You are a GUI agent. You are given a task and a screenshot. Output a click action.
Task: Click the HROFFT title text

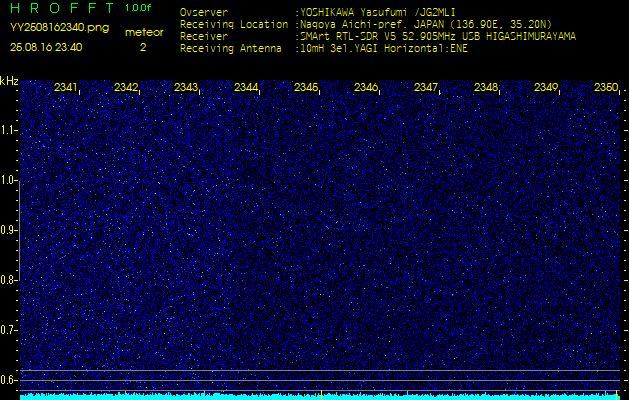click(62, 8)
